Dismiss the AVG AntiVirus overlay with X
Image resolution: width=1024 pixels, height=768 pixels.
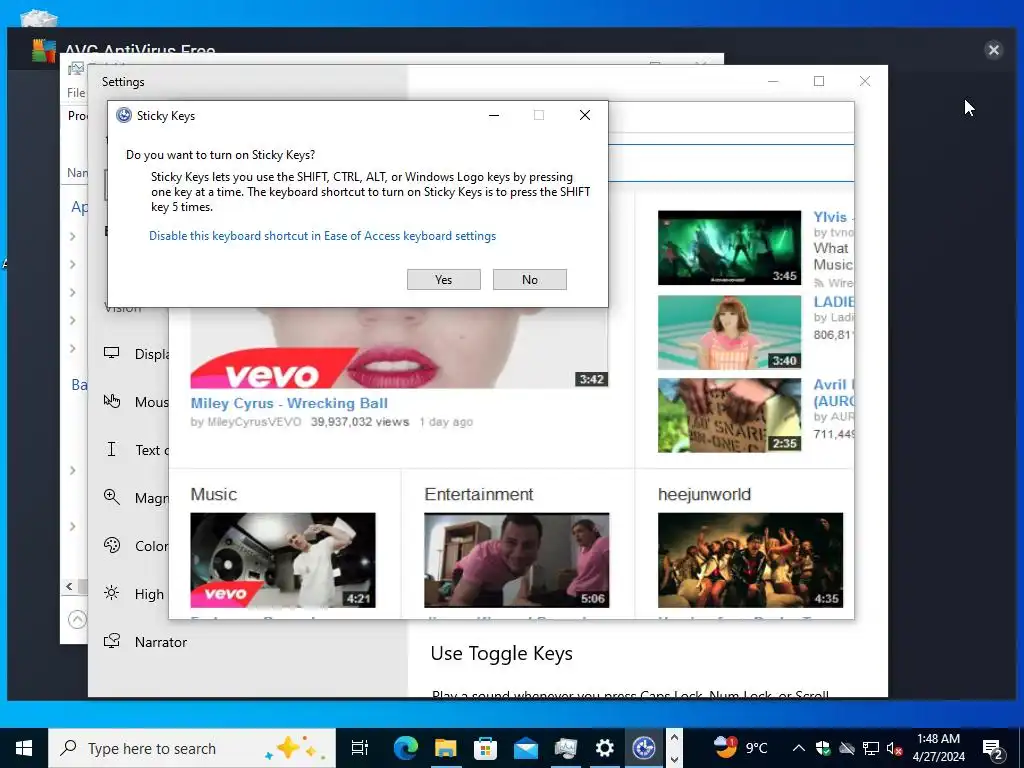993,50
